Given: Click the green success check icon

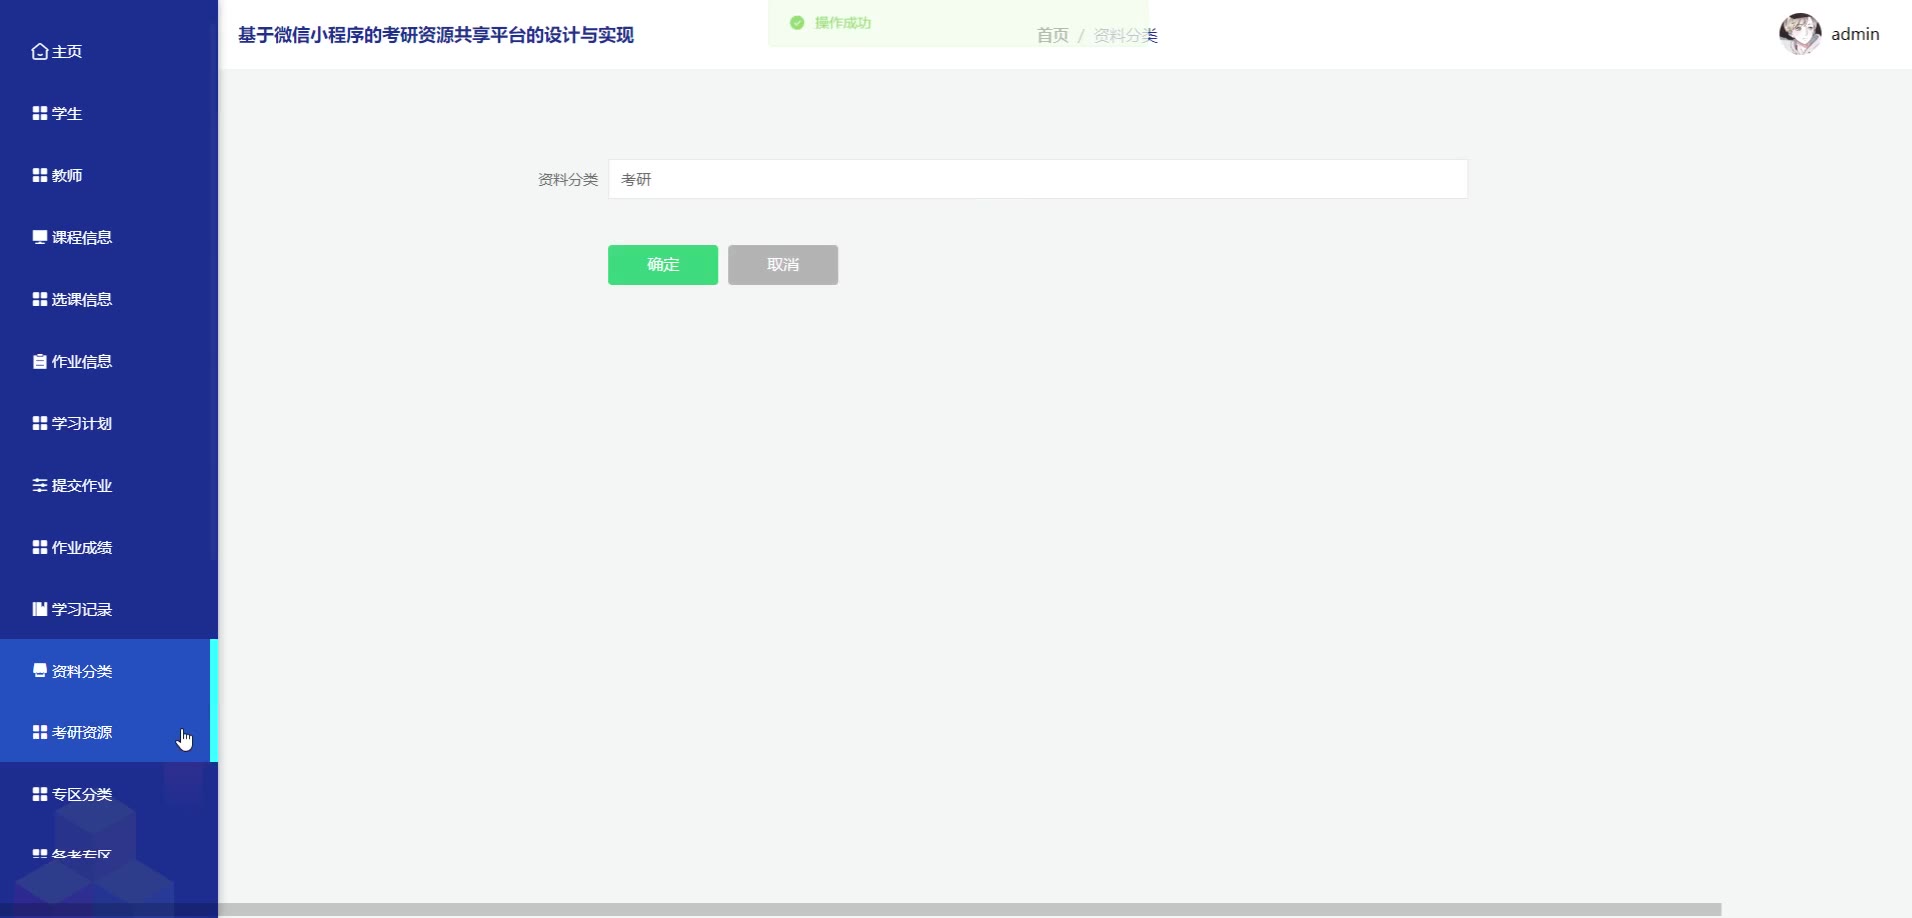Looking at the screenshot, I should tap(797, 23).
